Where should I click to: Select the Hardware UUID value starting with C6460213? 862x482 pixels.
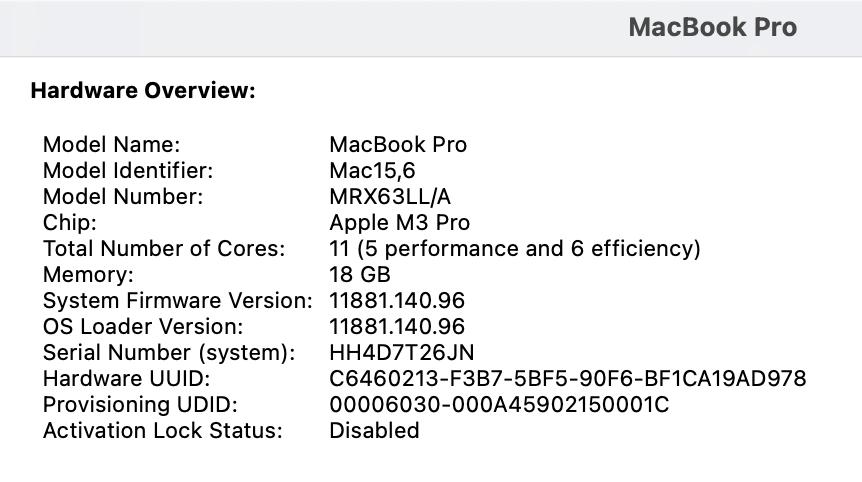tap(567, 378)
